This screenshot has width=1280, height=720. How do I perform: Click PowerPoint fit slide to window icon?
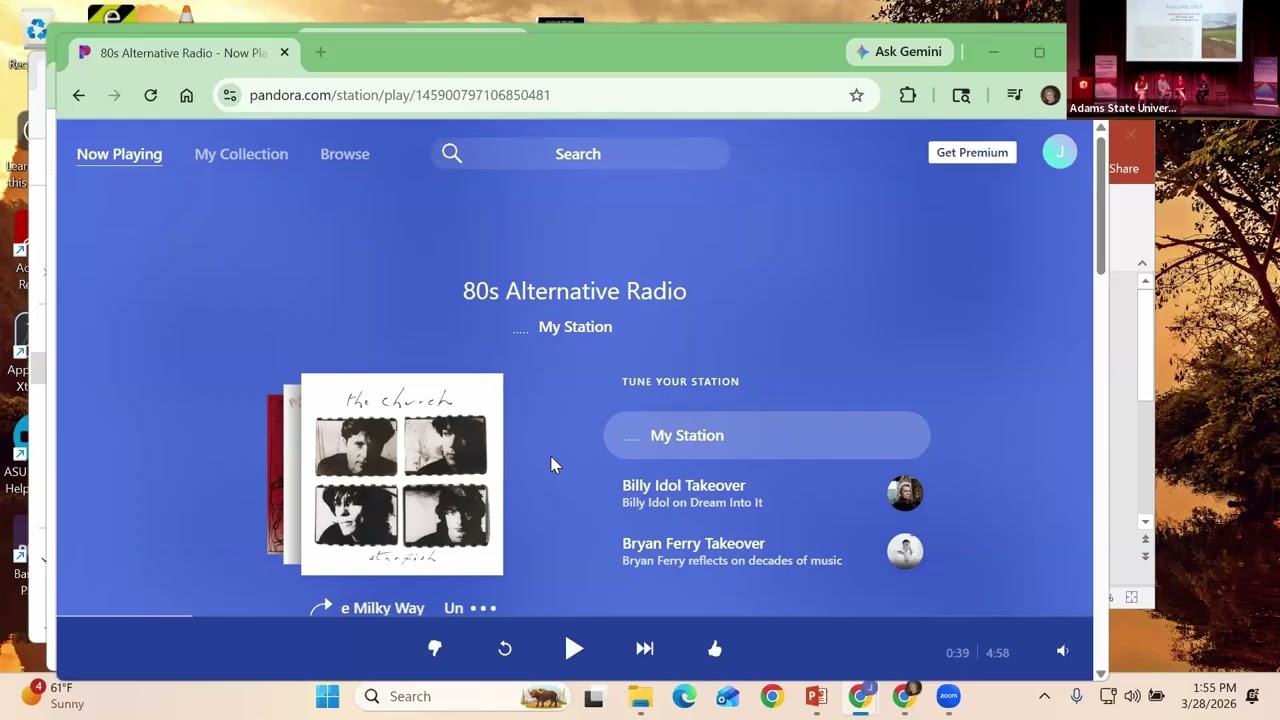(x=1131, y=597)
